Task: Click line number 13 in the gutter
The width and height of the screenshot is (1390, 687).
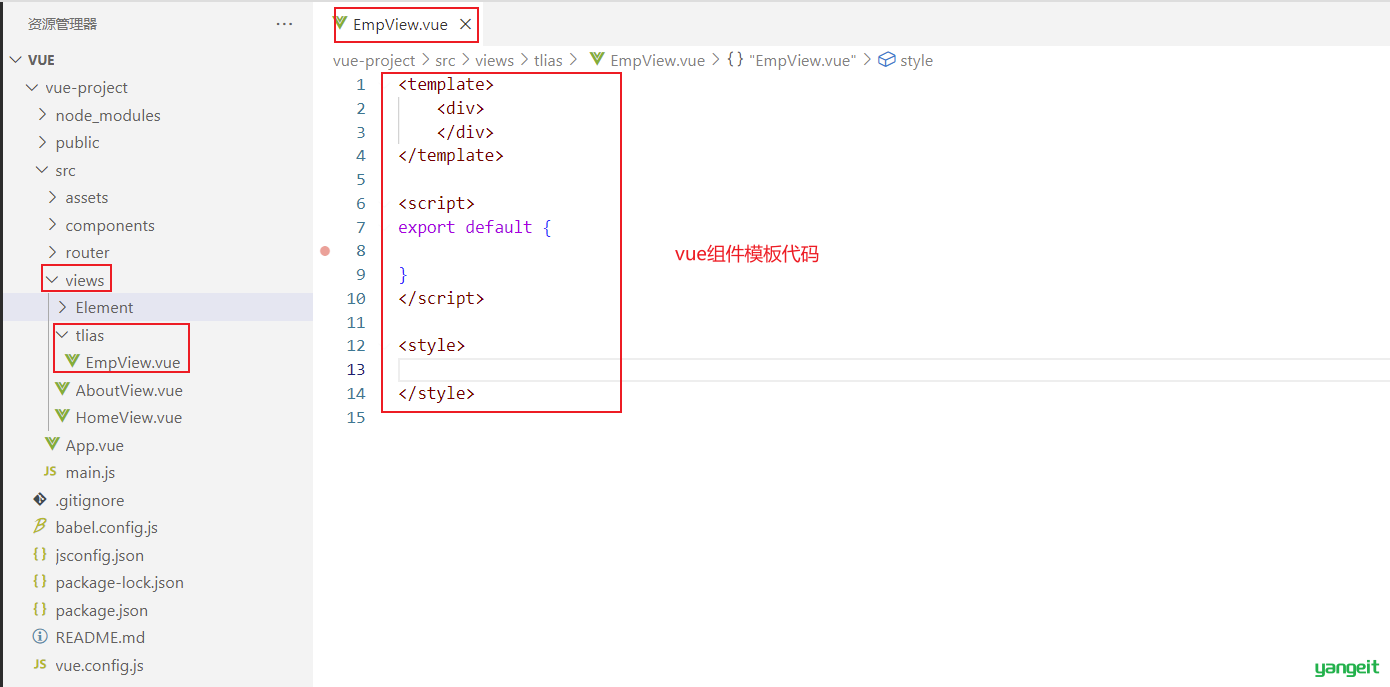Action: 356,369
